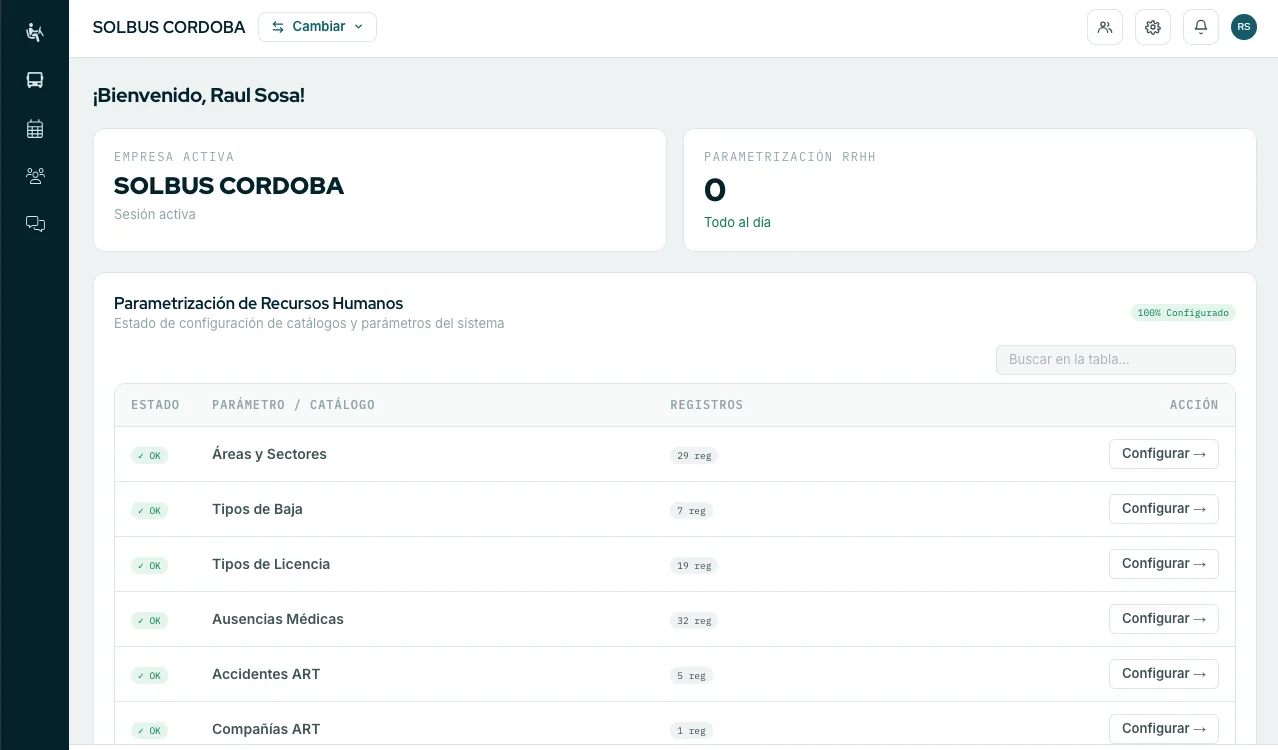Select the Tipos de Licencia row name
The width and height of the screenshot is (1278, 750).
(x=271, y=564)
